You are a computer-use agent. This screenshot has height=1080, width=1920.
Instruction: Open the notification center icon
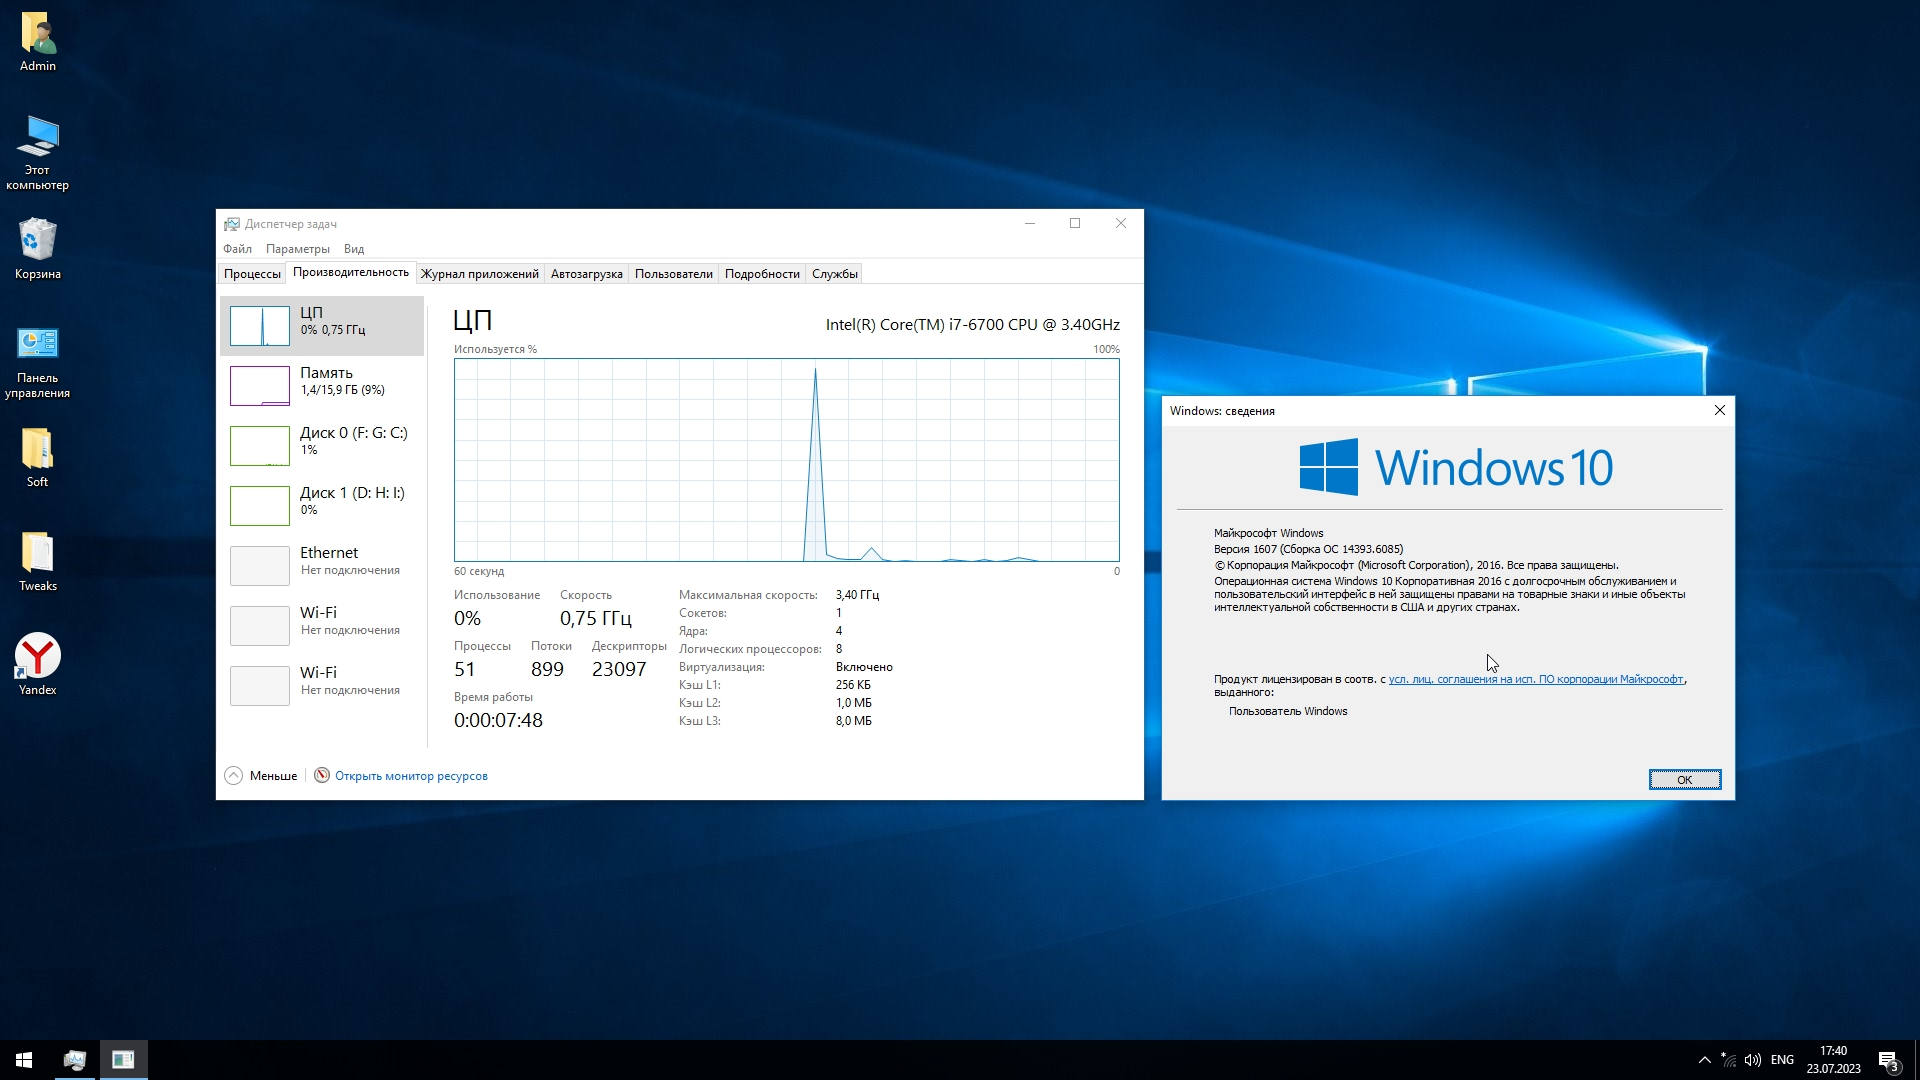pos(1888,1060)
